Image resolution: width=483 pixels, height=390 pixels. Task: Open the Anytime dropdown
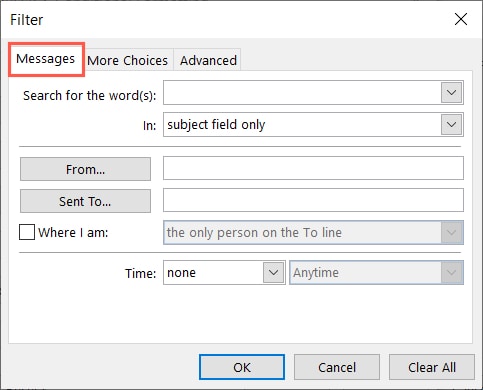[x=376, y=273]
